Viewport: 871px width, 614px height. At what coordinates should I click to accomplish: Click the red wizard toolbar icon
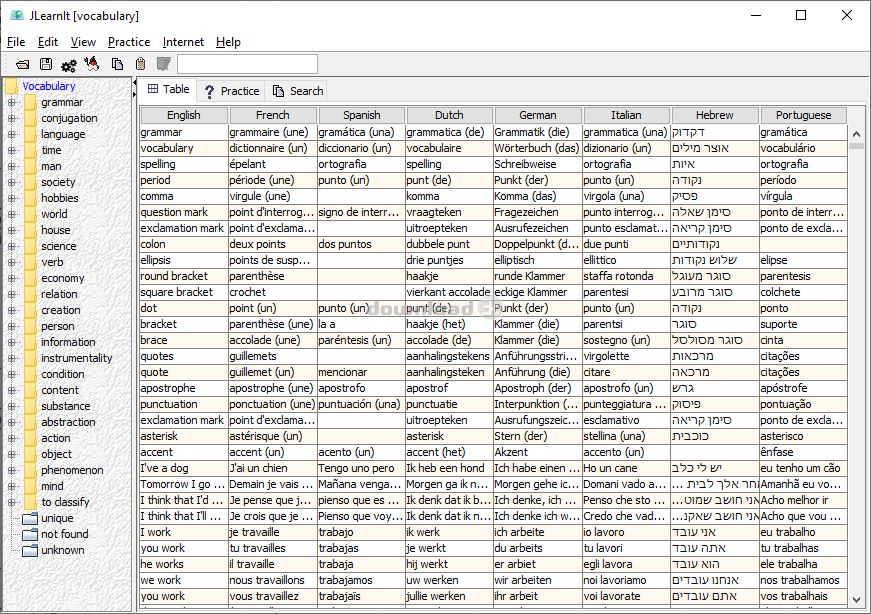tap(92, 65)
